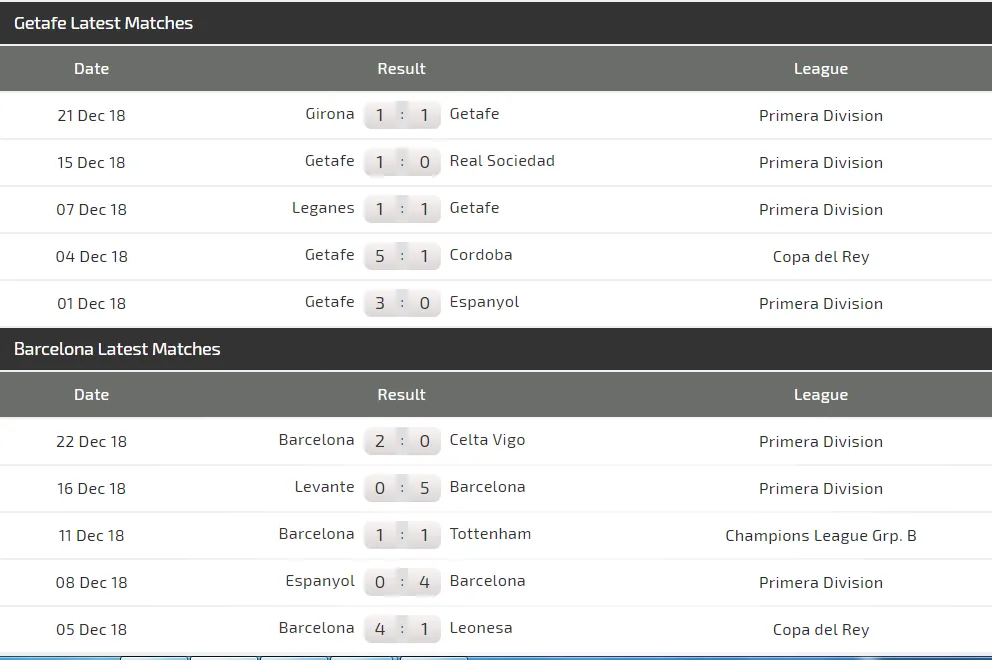Click the Real Sociedad team name
Viewport: 992px width, 660px height.
(502, 161)
